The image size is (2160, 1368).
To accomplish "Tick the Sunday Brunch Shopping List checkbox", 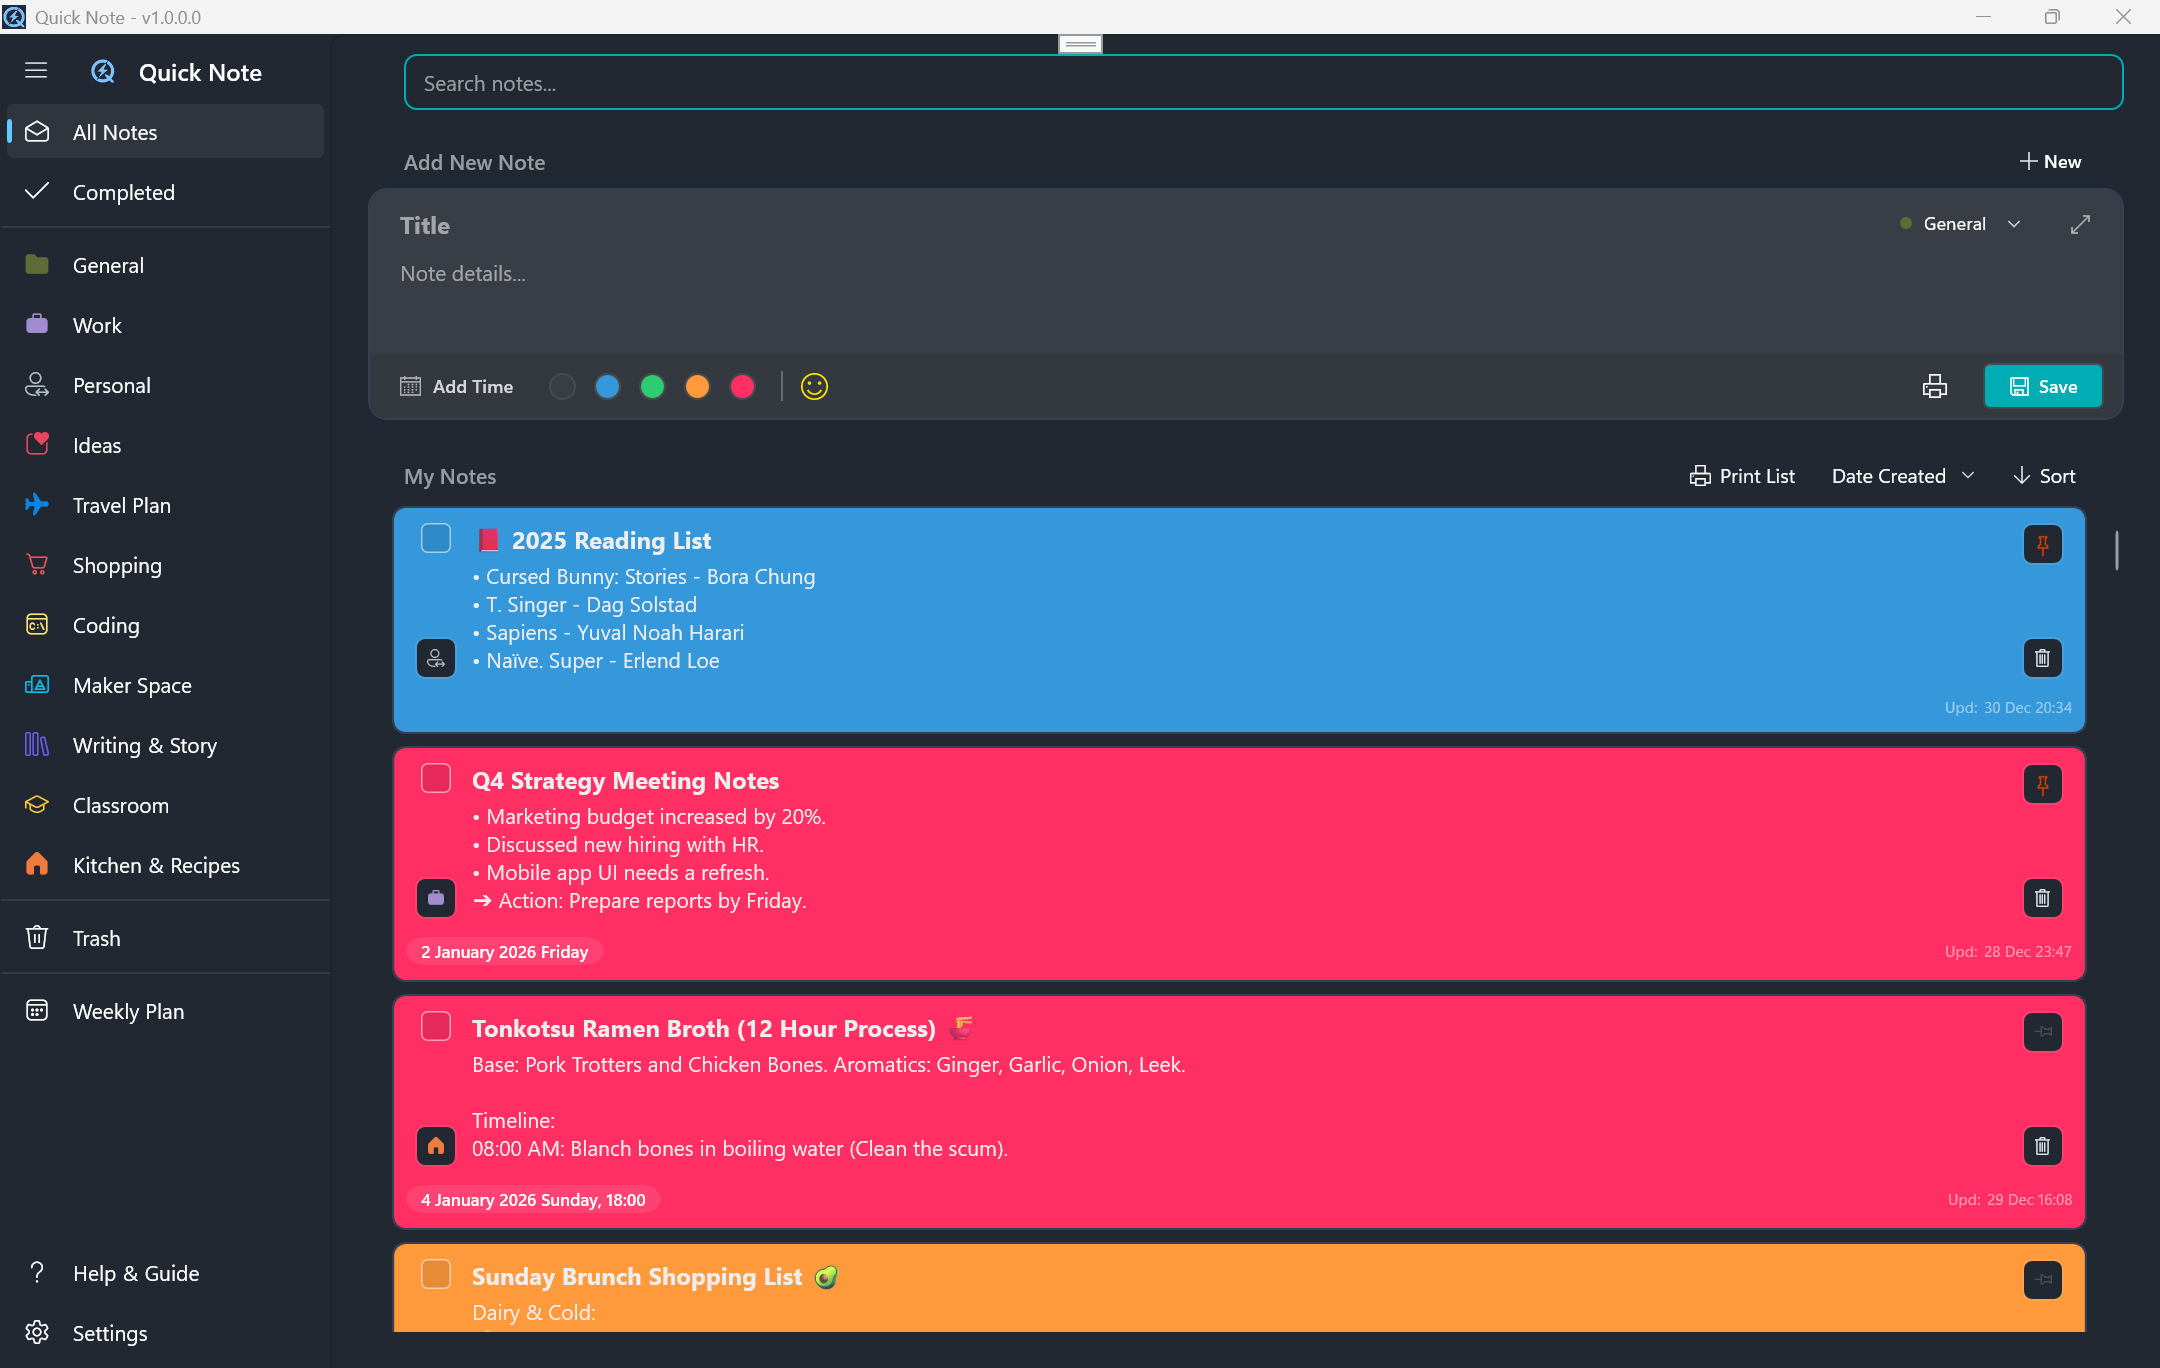I will pos(436,1274).
